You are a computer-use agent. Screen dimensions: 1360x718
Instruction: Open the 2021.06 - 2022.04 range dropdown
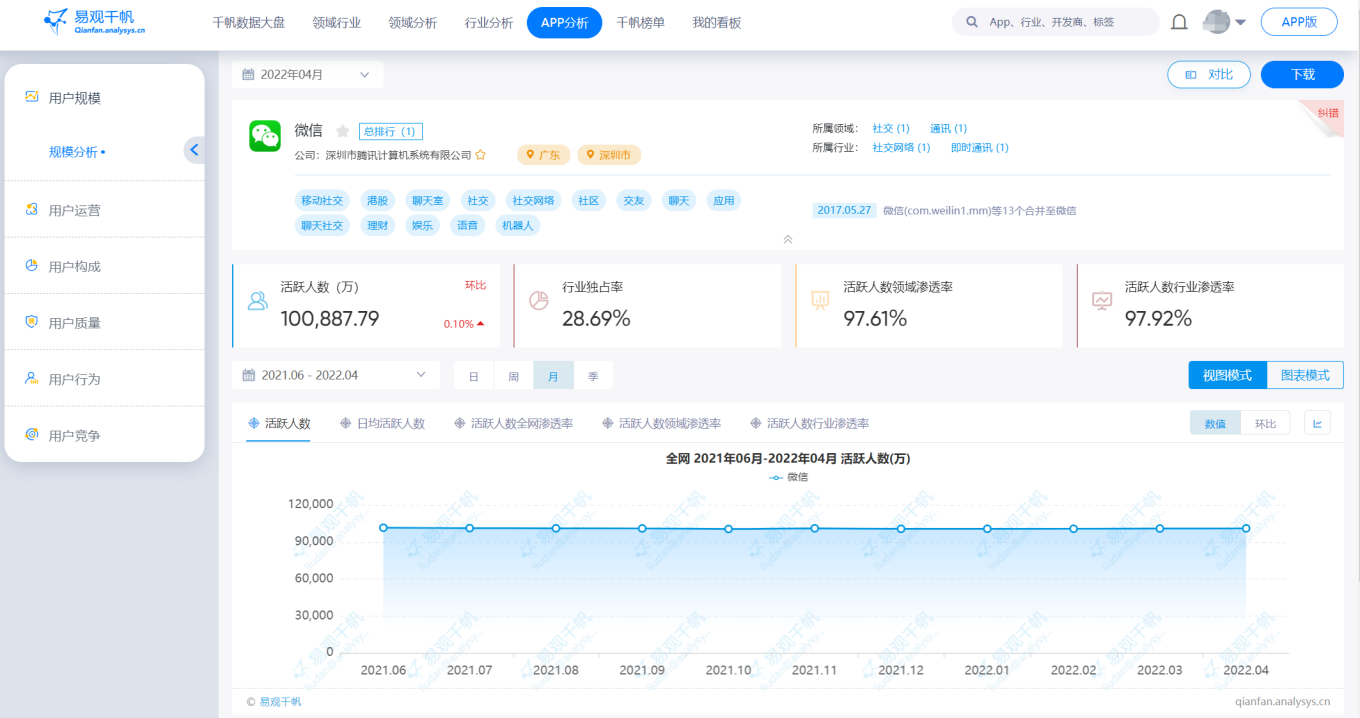click(x=336, y=375)
